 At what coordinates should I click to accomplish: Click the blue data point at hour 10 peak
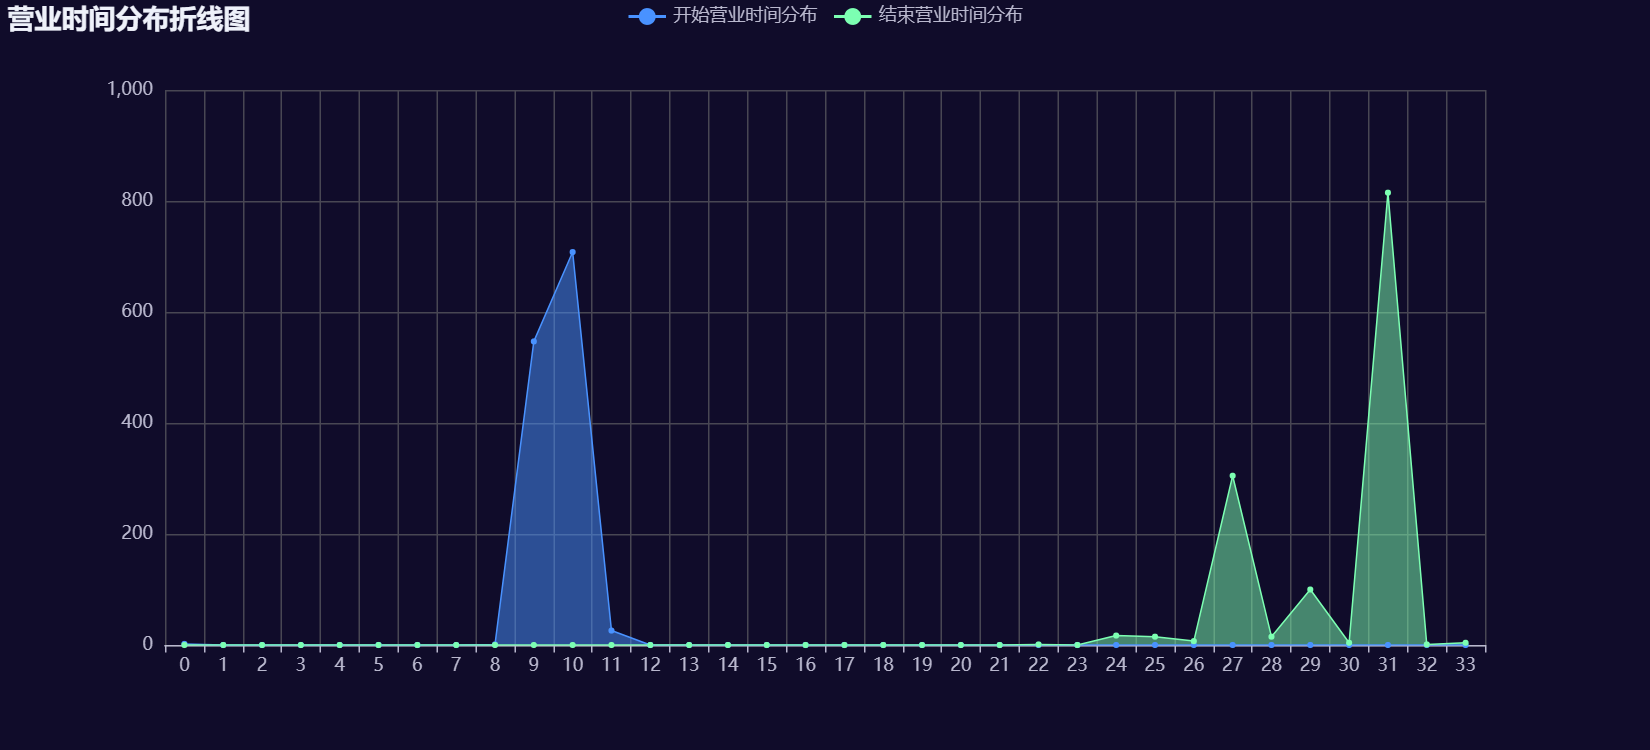(x=572, y=252)
